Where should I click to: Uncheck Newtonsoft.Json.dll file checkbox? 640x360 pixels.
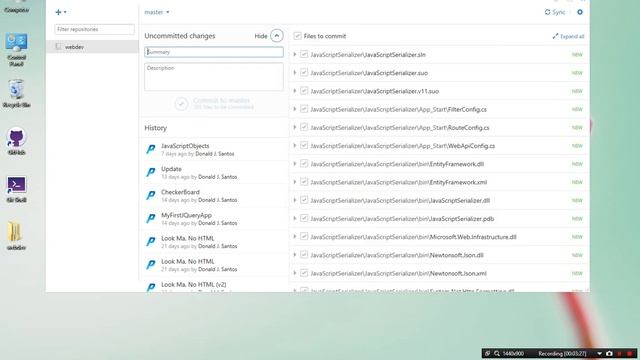click(x=304, y=255)
